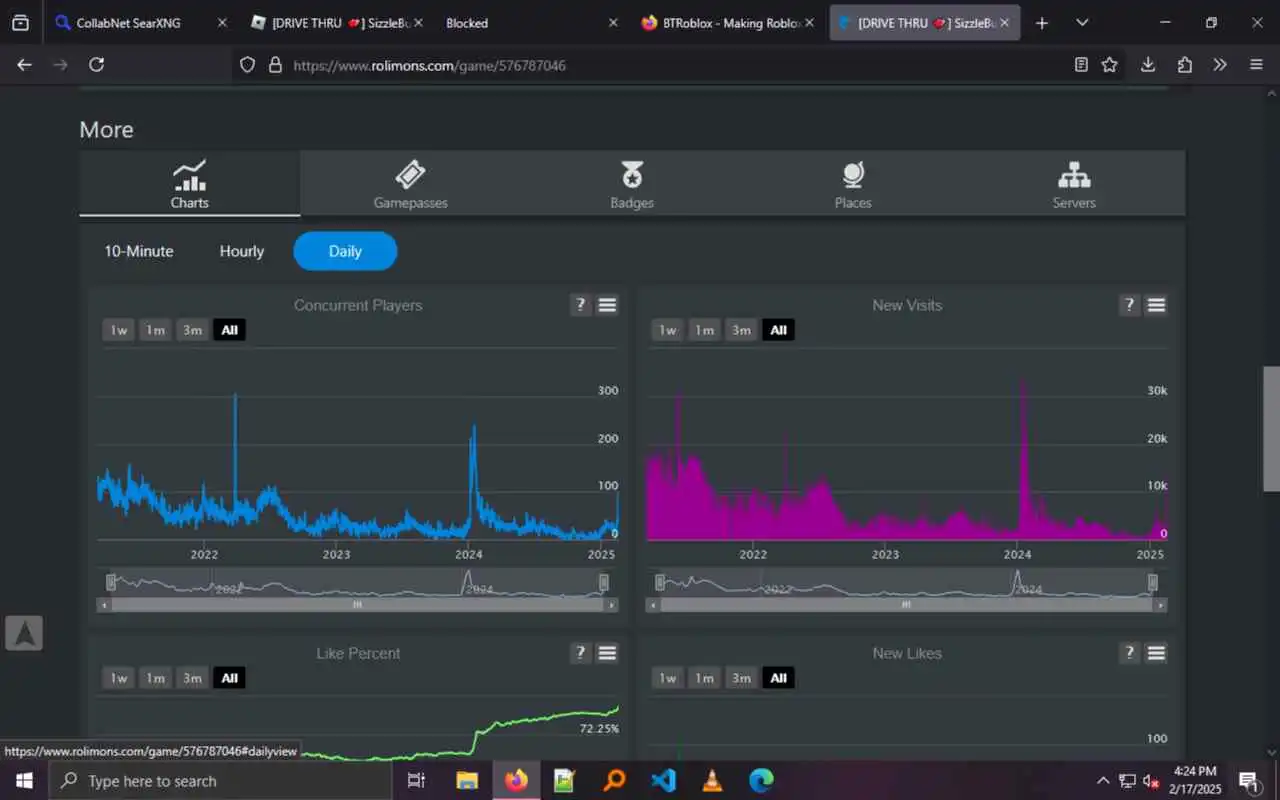Viewport: 1280px width, 800px height.
Task: Set New Visits range to 1m
Action: 704,330
